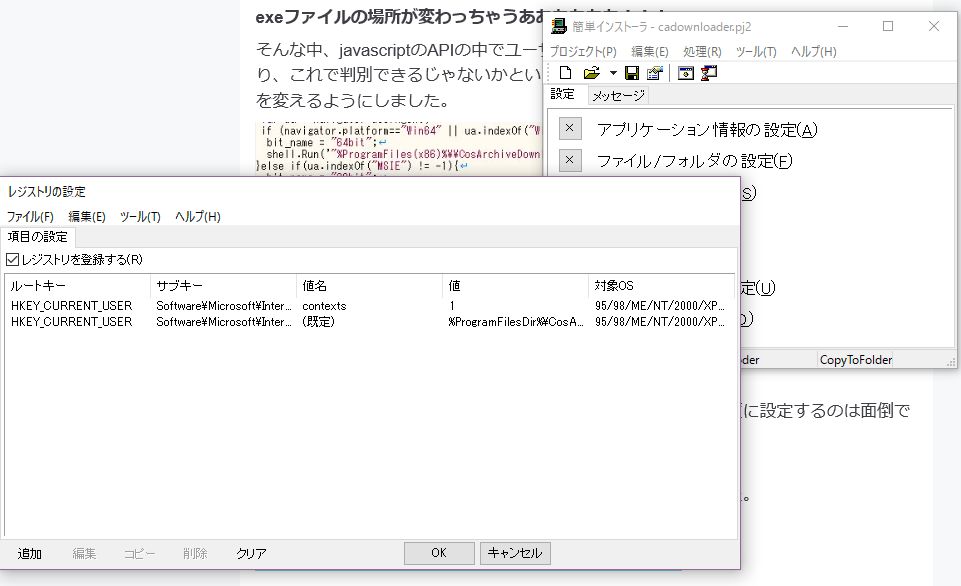Click the キャンセル button
The width and height of the screenshot is (961, 586).
(515, 553)
